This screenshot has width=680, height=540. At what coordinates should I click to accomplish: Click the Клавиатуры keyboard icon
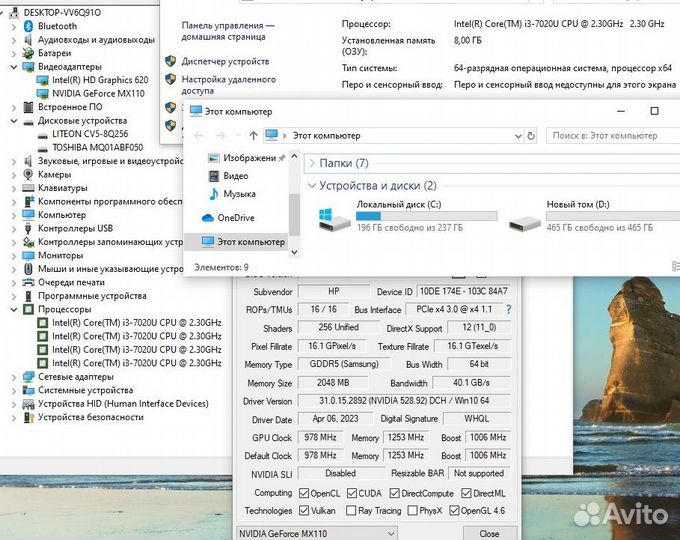29,188
